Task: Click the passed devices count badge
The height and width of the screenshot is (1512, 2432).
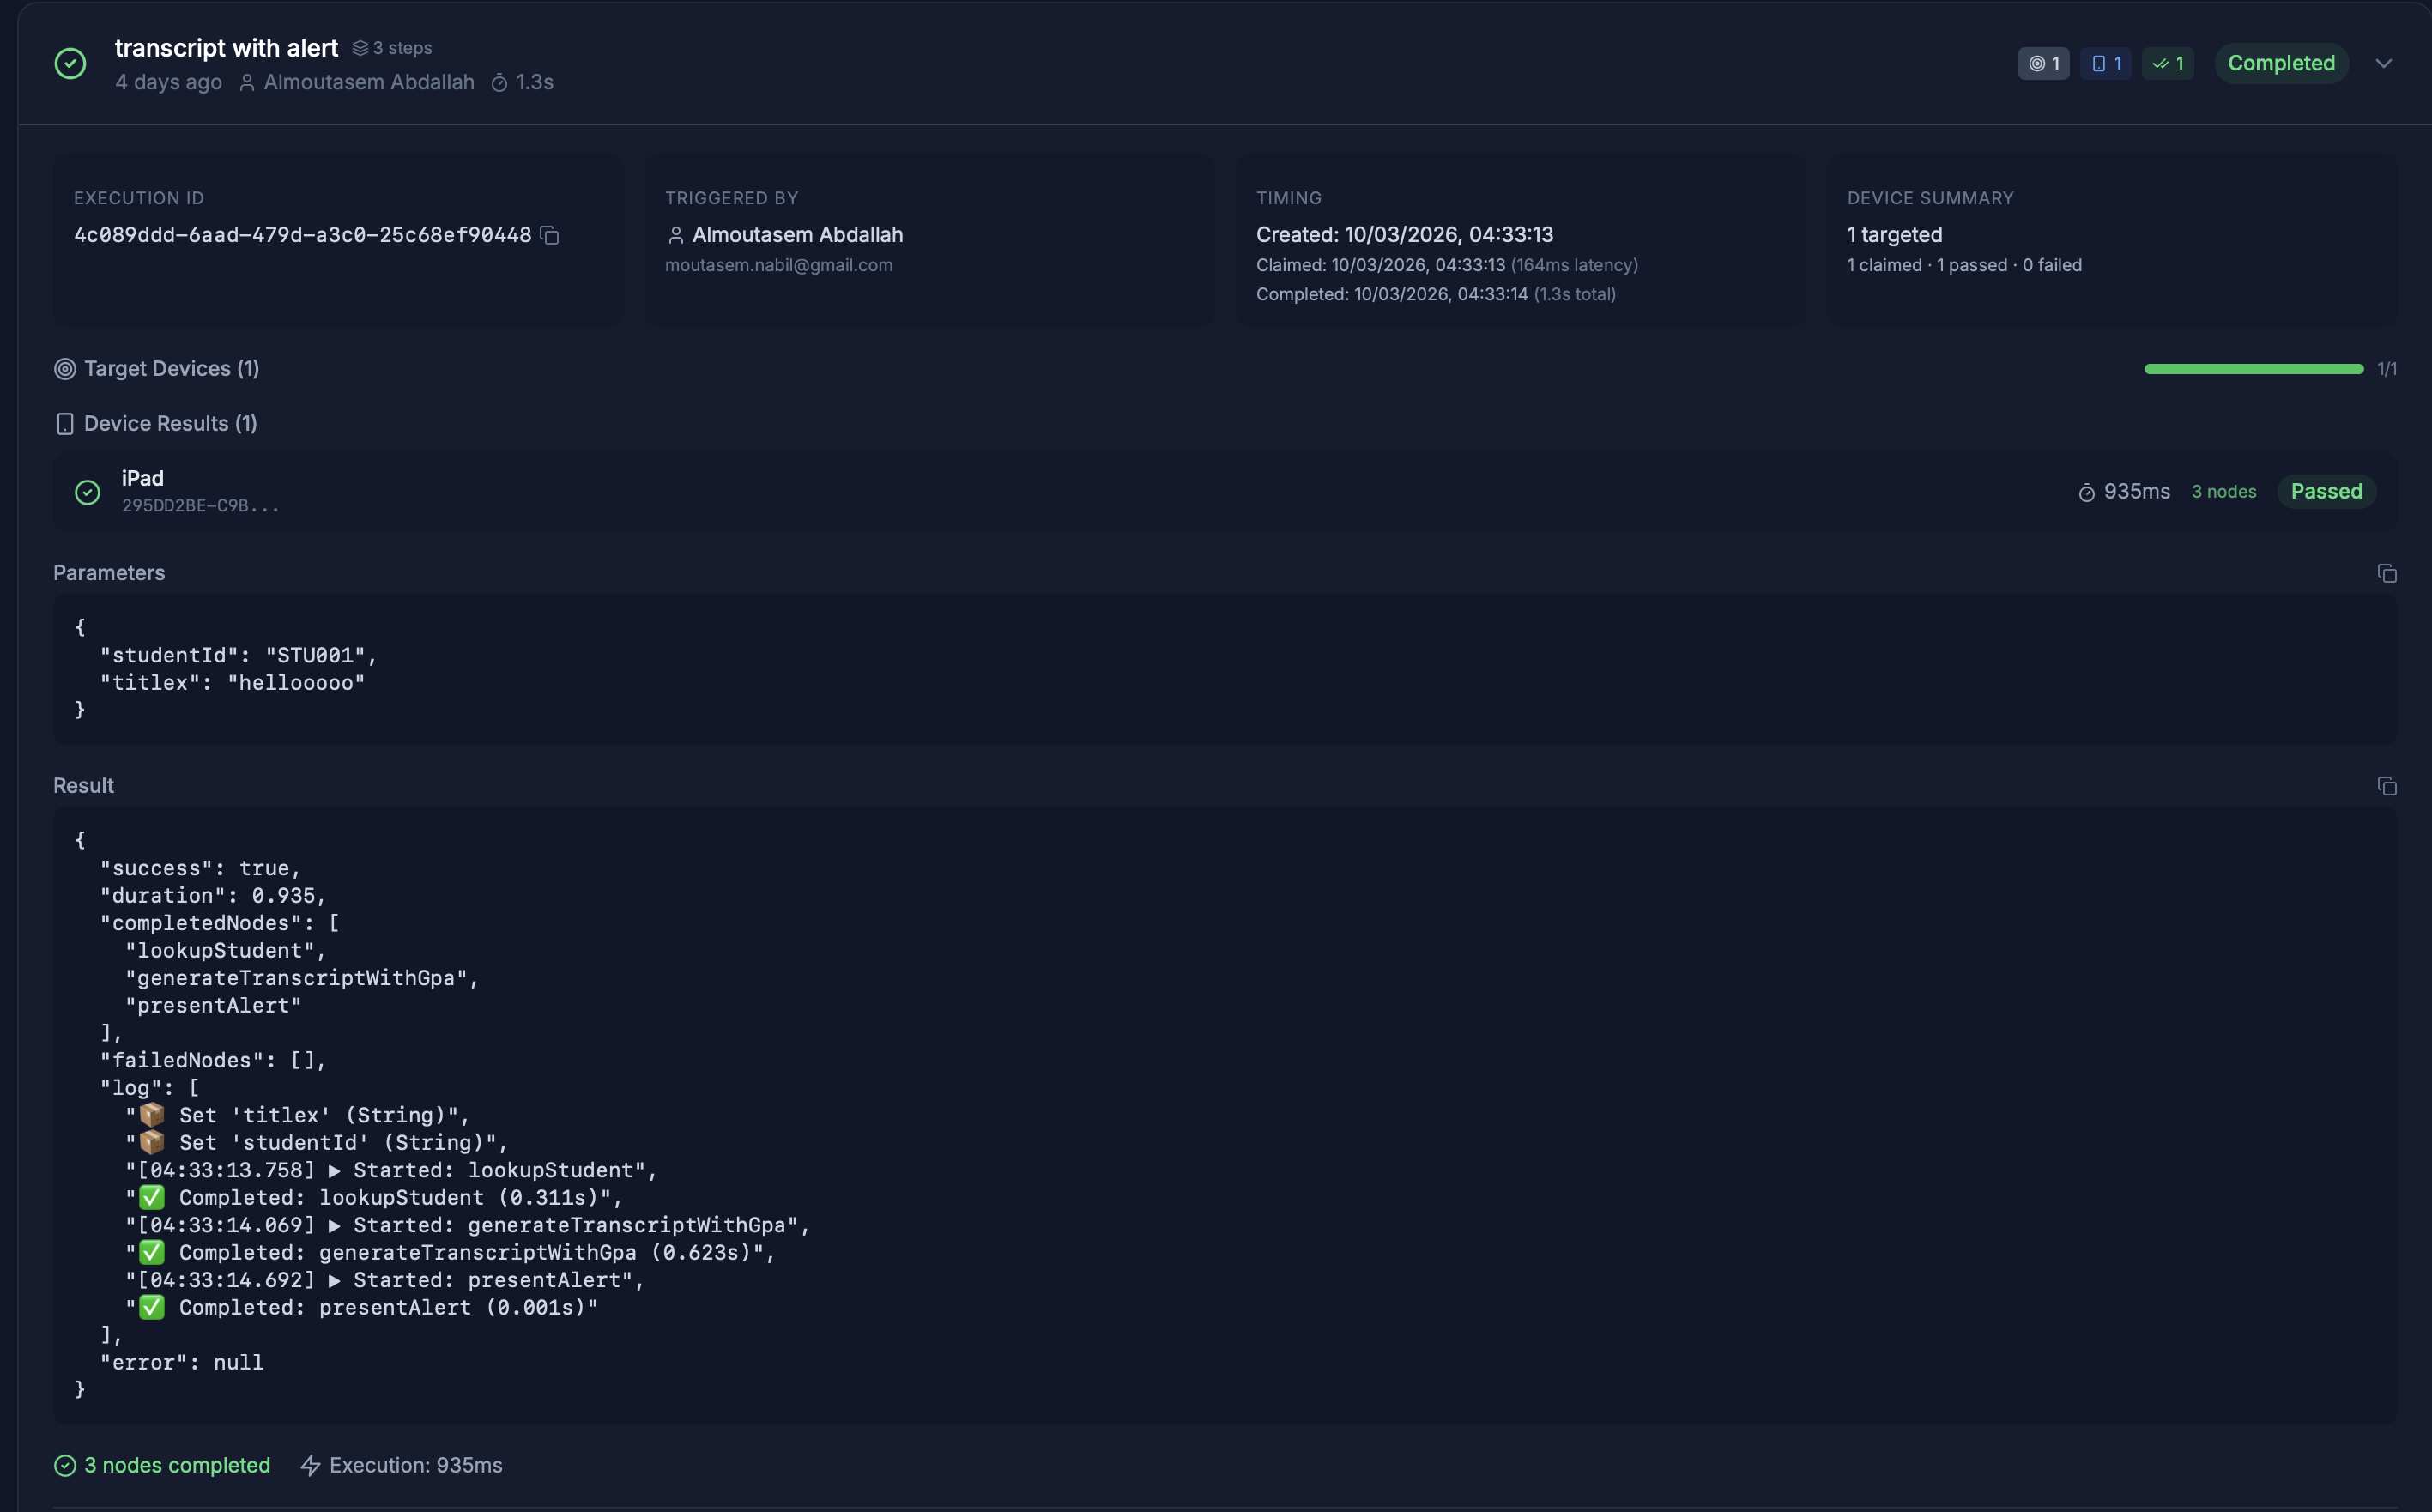Action: [x=2167, y=63]
